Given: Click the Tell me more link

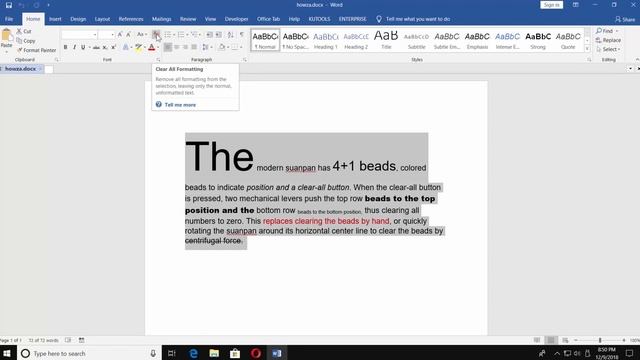Looking at the screenshot, I should coord(180,105).
